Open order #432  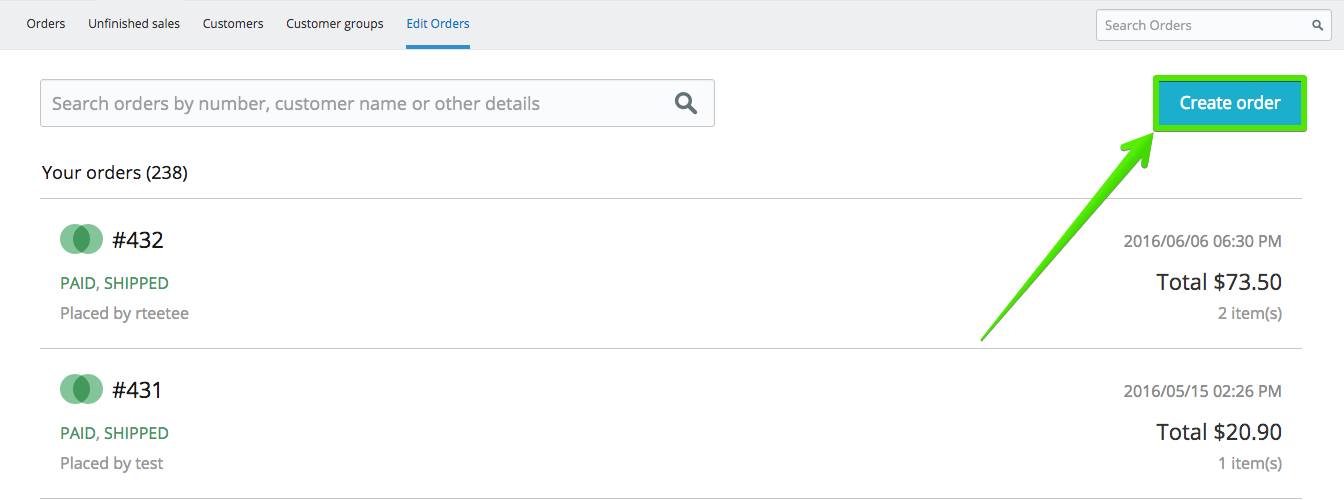[138, 240]
